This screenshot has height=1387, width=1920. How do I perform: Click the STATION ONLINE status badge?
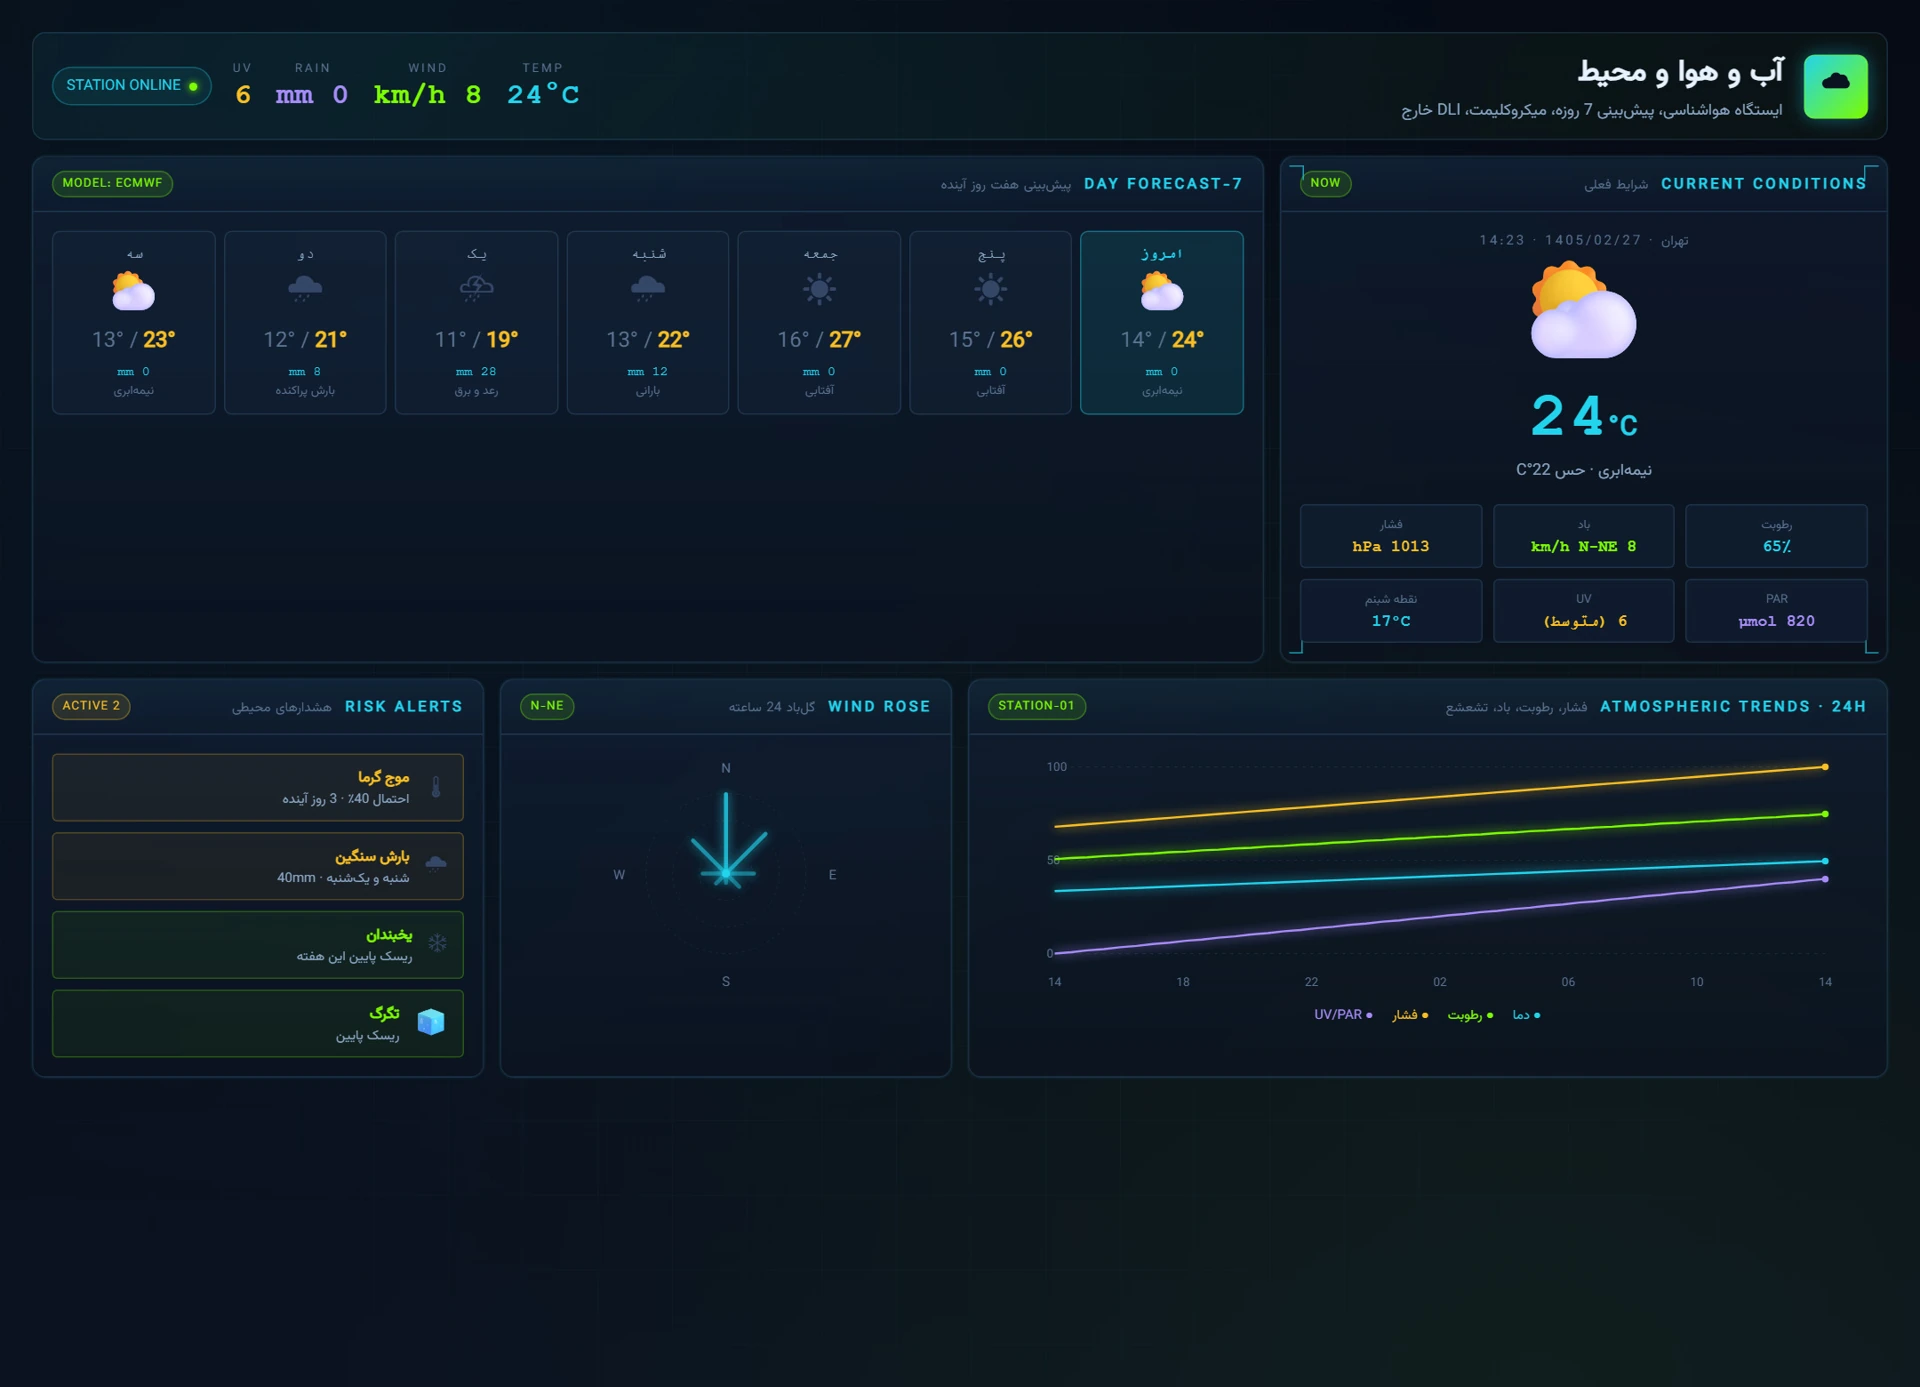pos(132,86)
